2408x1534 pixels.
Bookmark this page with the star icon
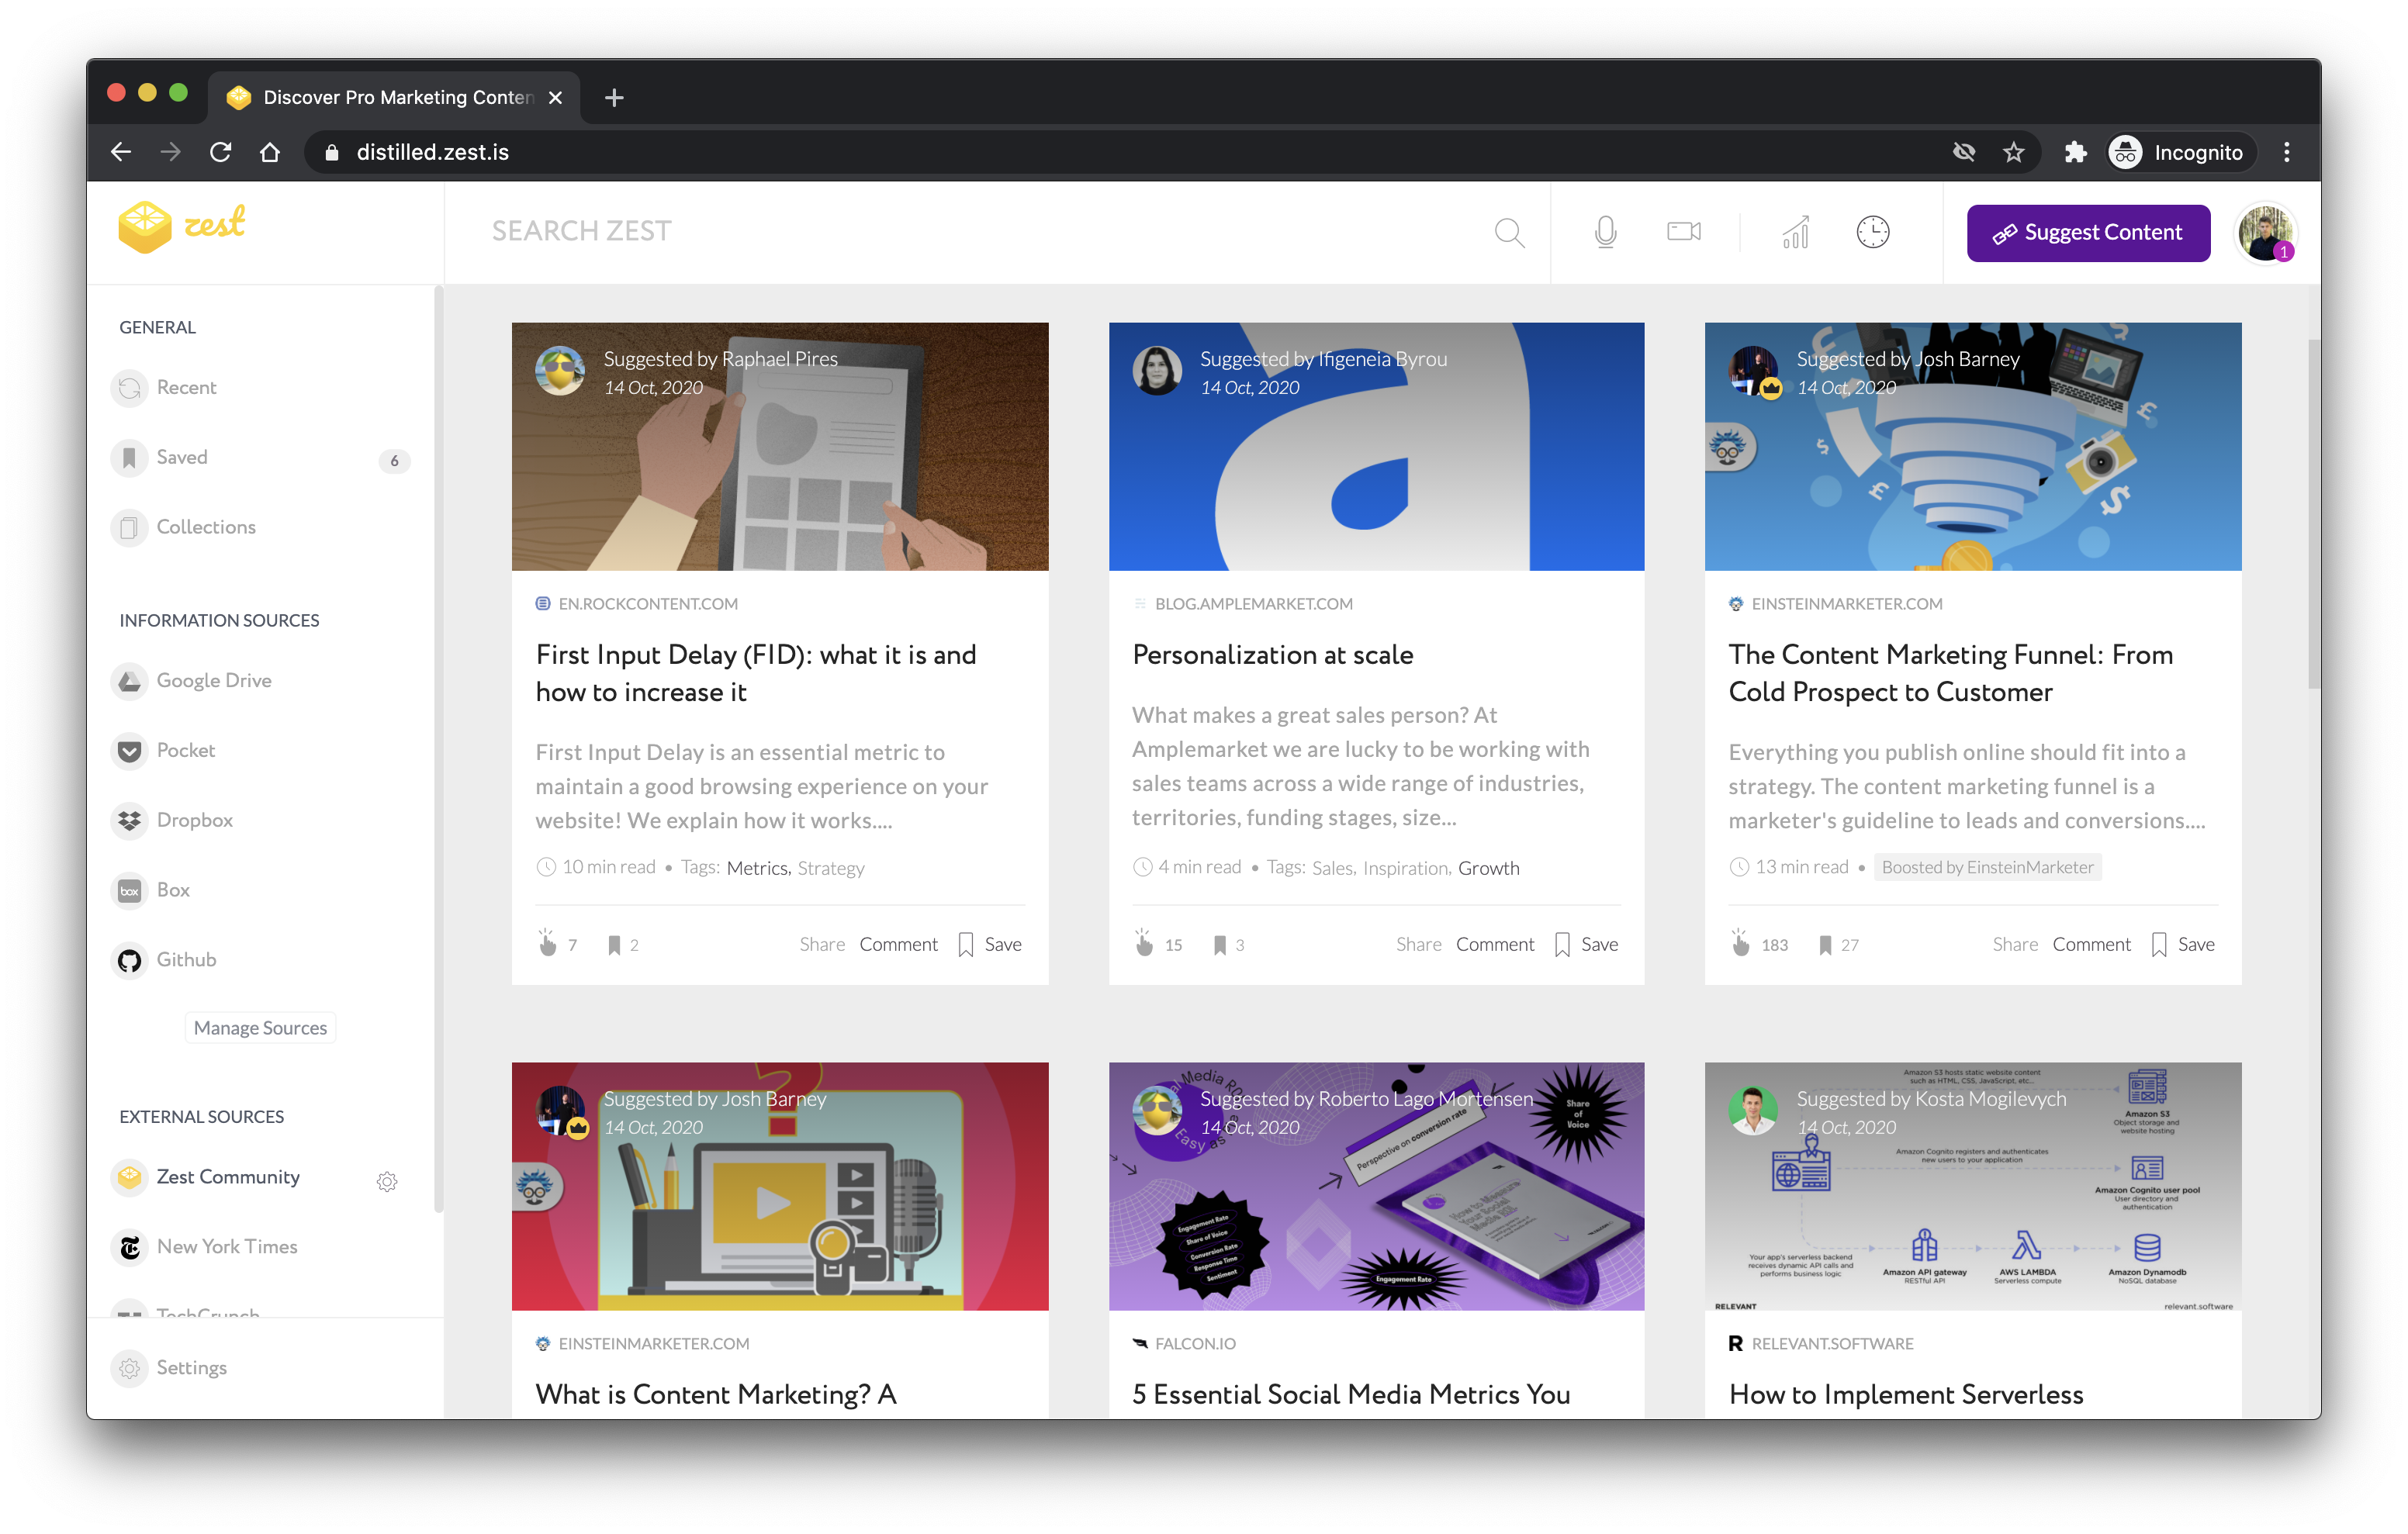(x=2013, y=152)
